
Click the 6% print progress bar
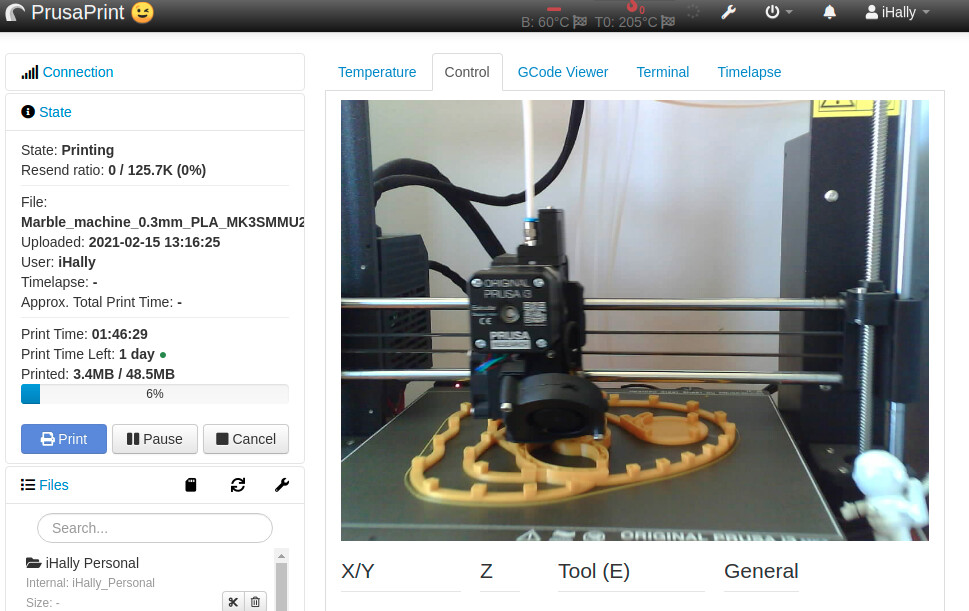(x=154, y=393)
